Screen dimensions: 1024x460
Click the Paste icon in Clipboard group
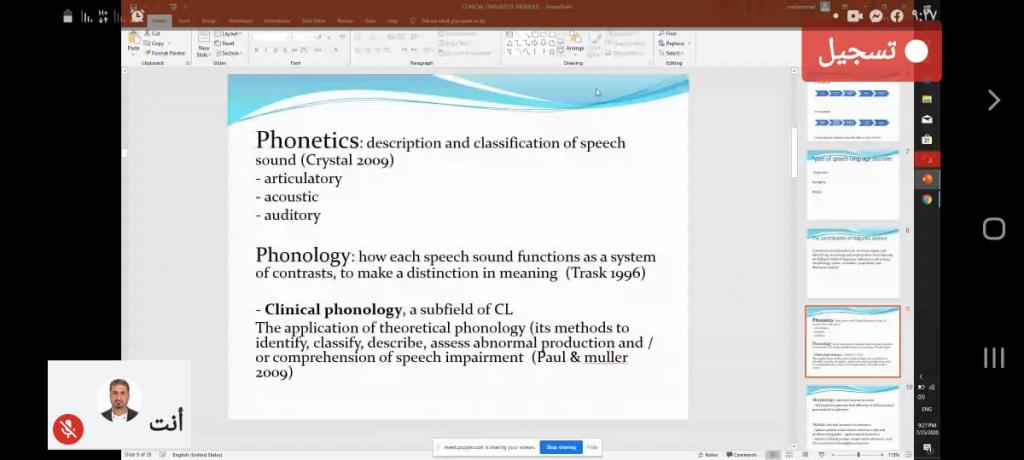(133, 41)
